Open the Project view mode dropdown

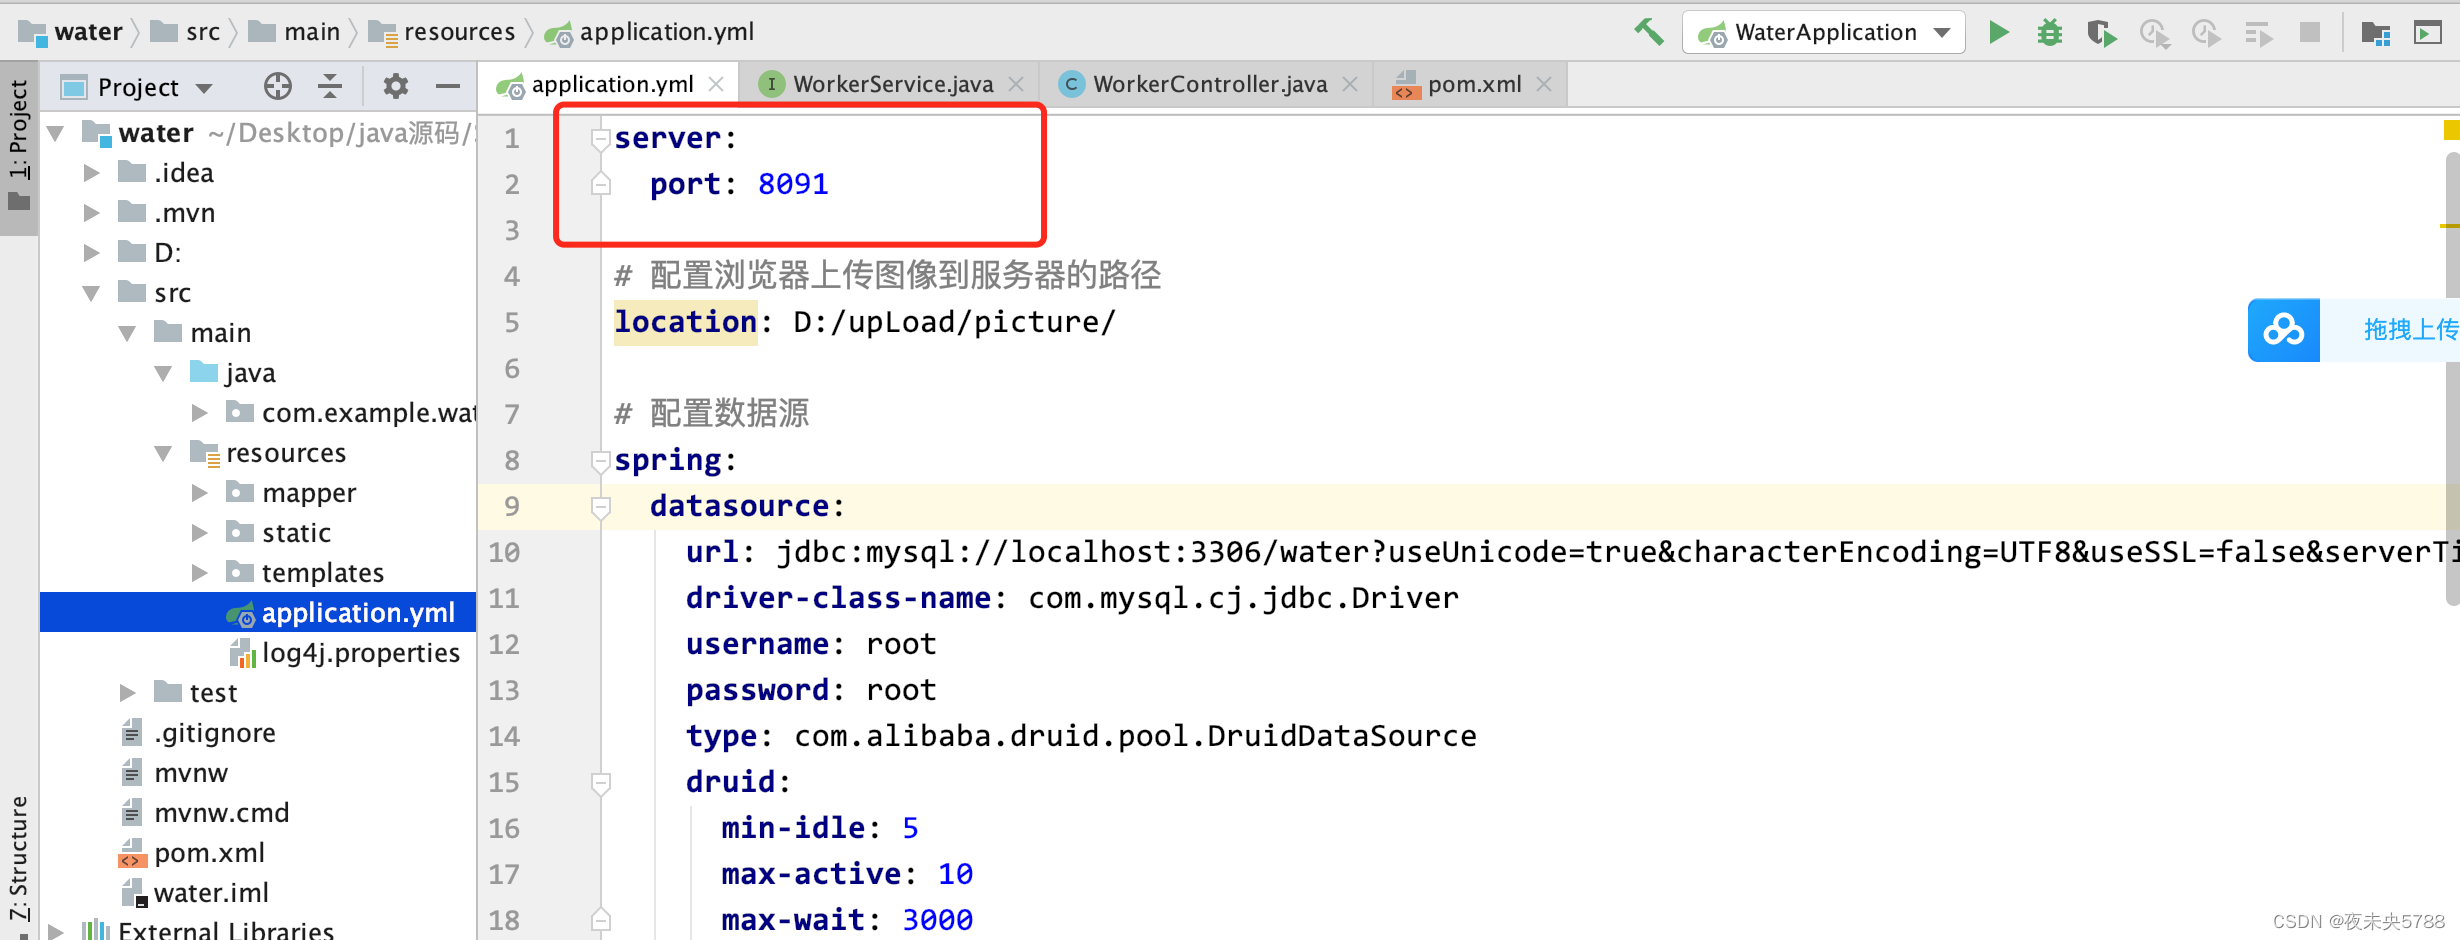pos(204,86)
